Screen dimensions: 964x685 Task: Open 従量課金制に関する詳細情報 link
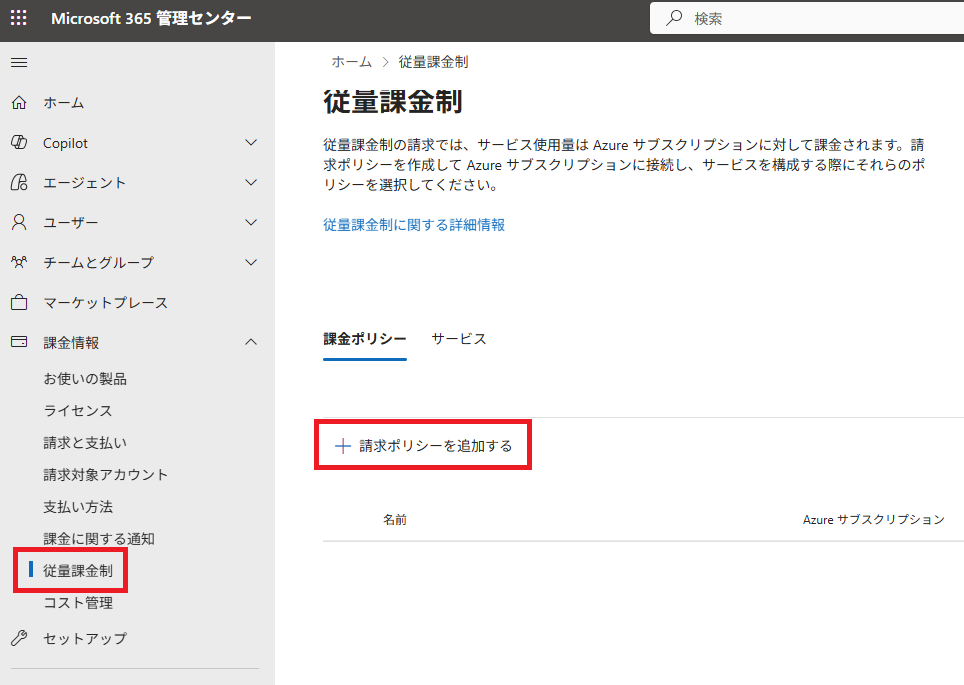pos(414,225)
